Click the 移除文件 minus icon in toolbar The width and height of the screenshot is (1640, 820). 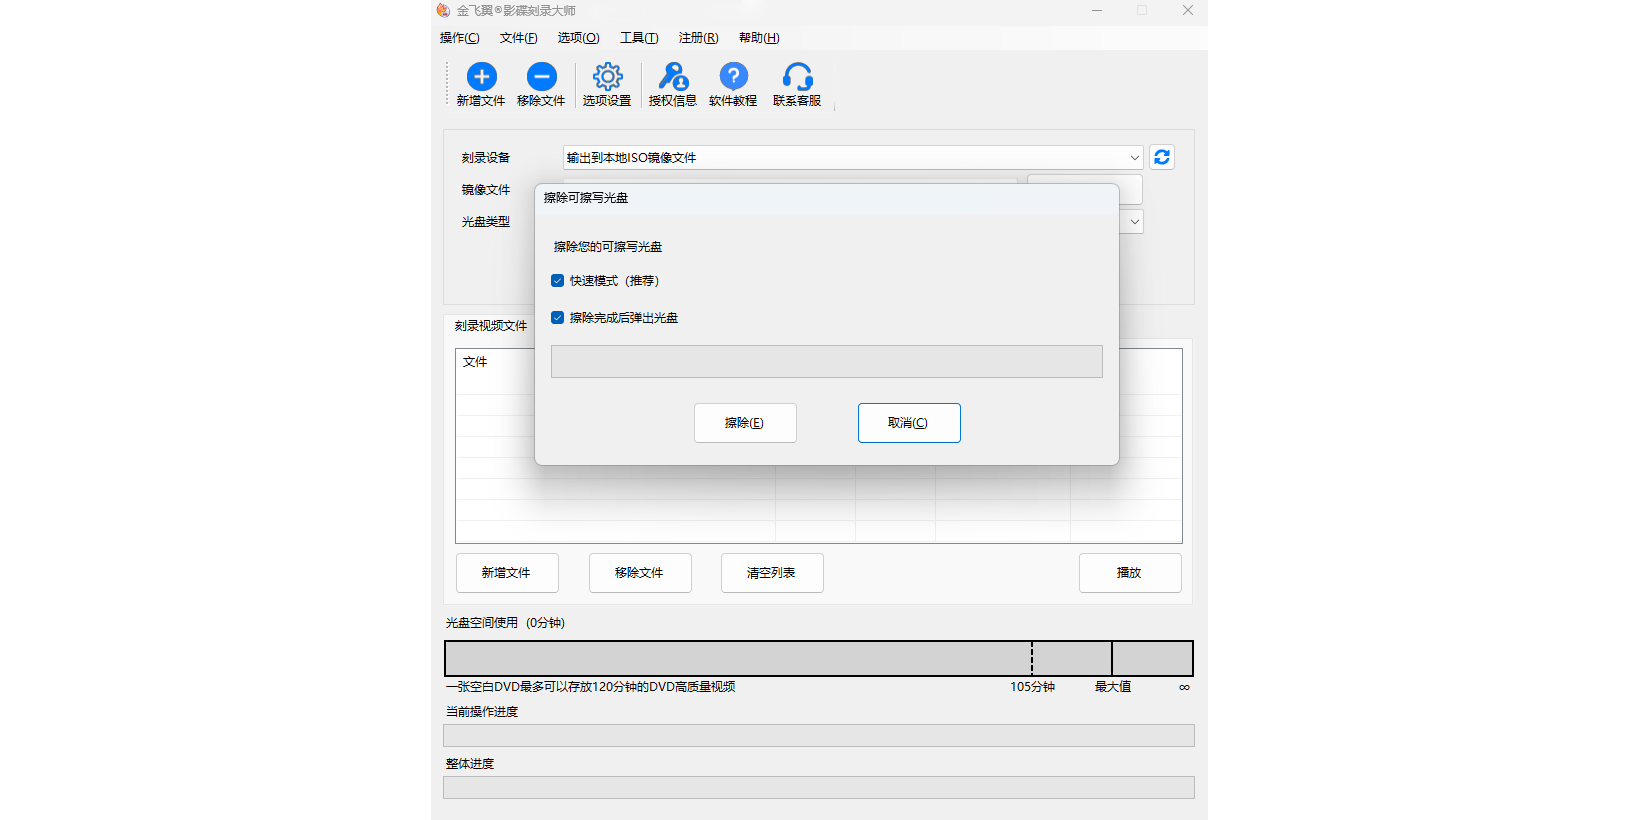(x=541, y=77)
